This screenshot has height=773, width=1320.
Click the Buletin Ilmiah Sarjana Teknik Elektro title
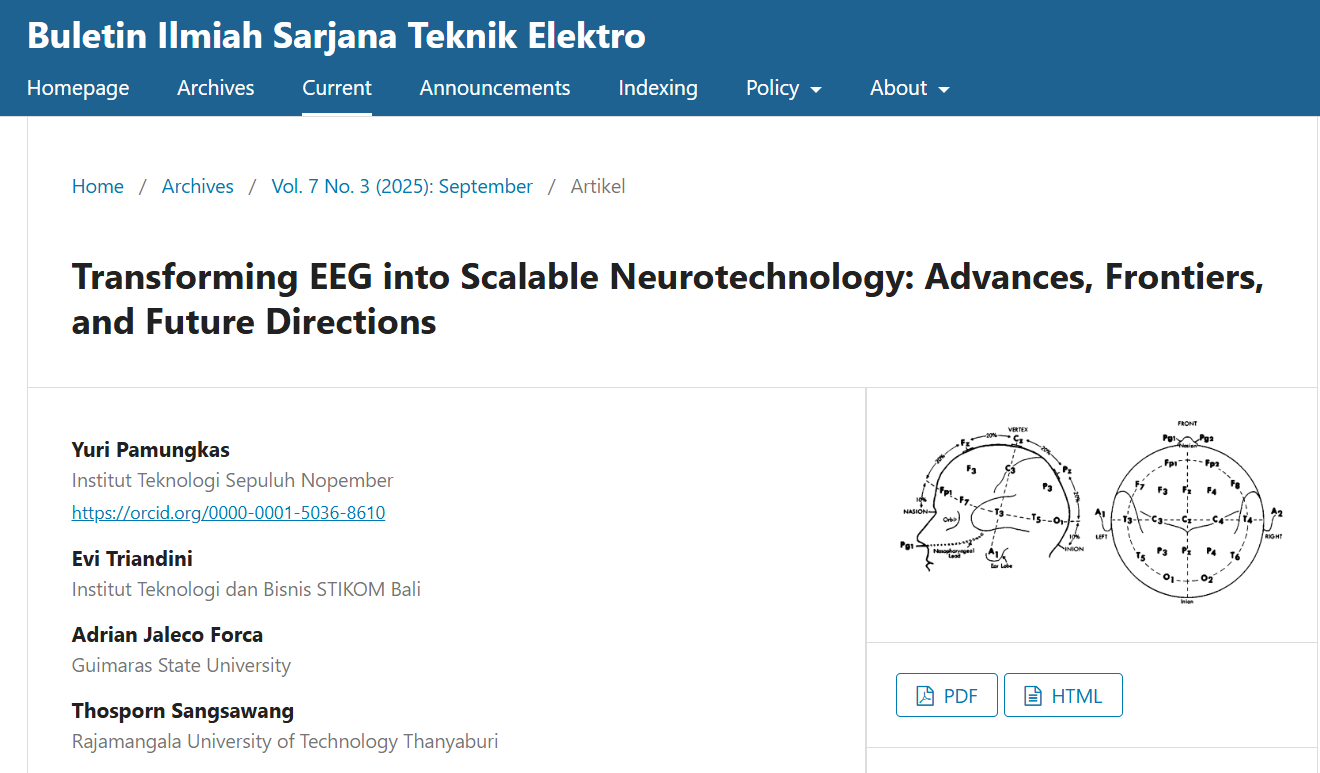tap(336, 36)
